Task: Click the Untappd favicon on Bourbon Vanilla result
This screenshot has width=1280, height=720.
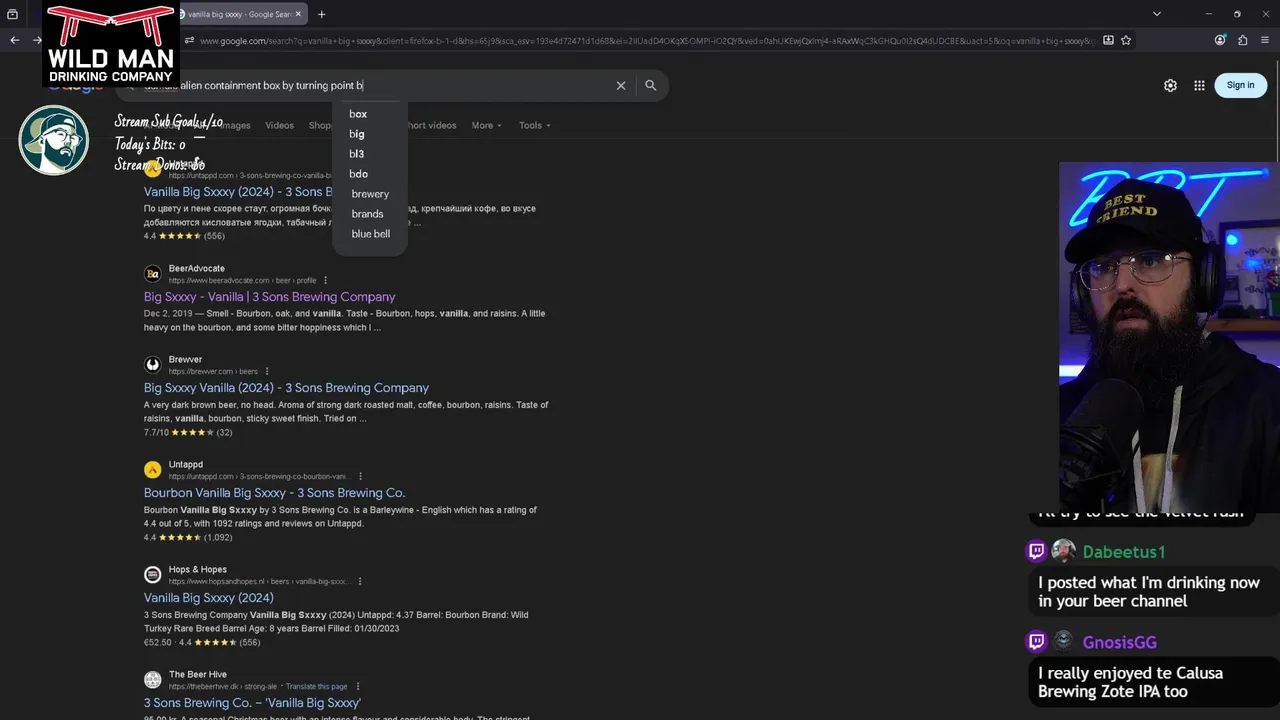Action: tap(152, 470)
